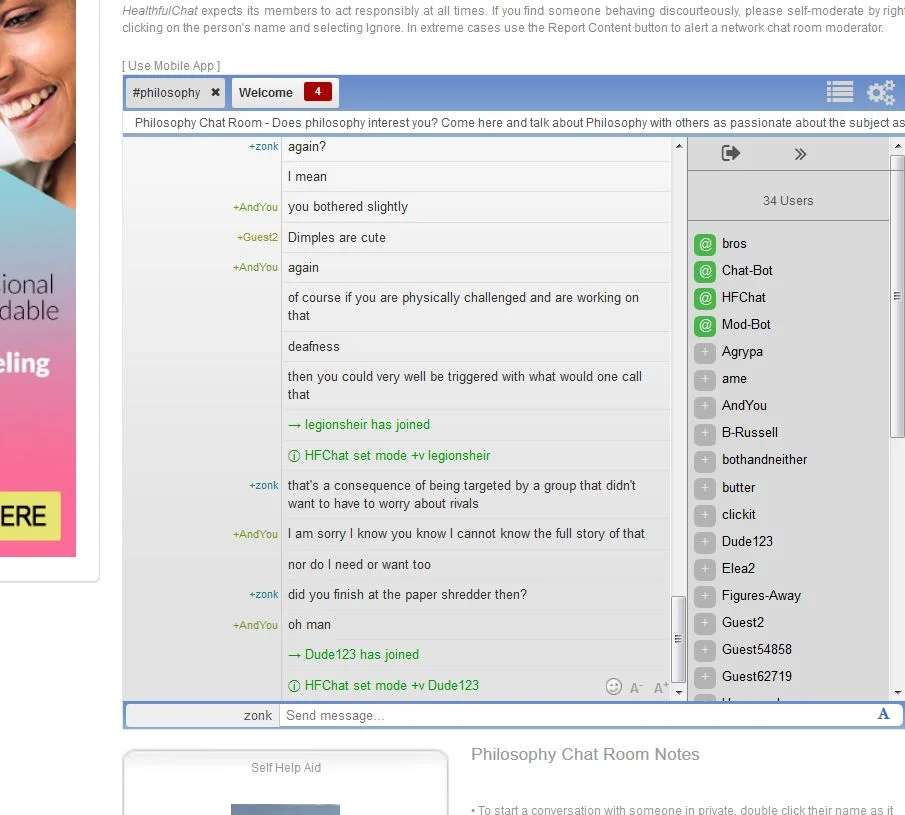Select user AndYou in user list
Viewport: 905px width, 815px height.
[744, 406]
